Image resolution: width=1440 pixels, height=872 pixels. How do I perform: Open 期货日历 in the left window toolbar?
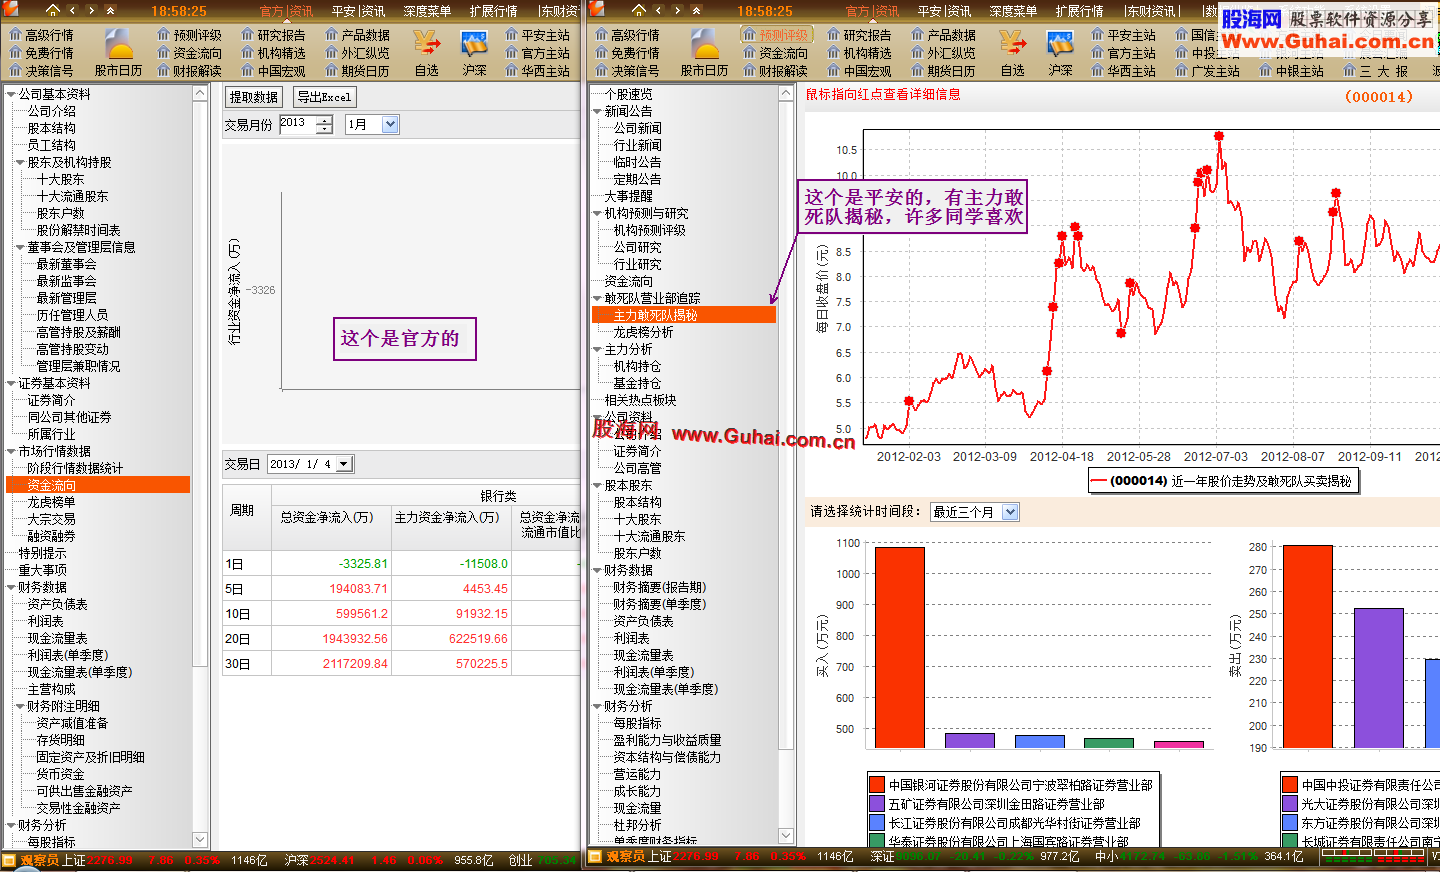pos(357,71)
